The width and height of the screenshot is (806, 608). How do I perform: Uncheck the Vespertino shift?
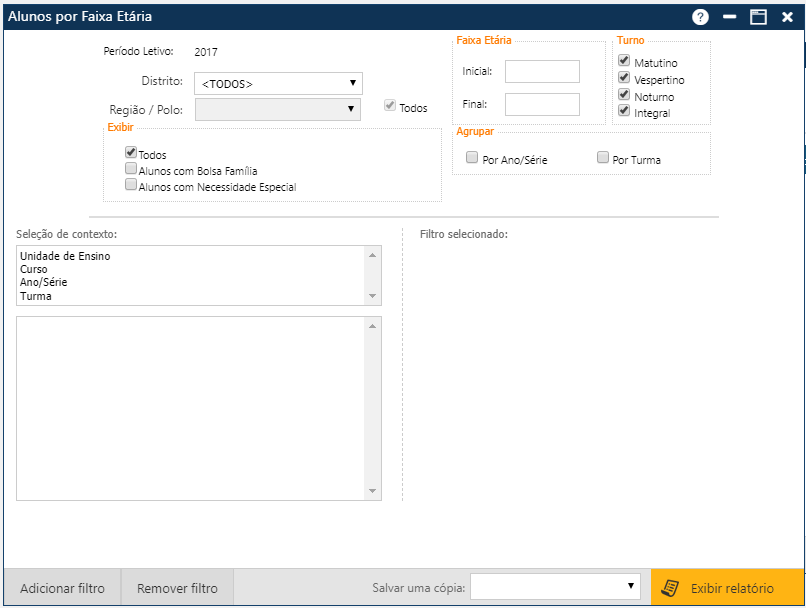(624, 78)
